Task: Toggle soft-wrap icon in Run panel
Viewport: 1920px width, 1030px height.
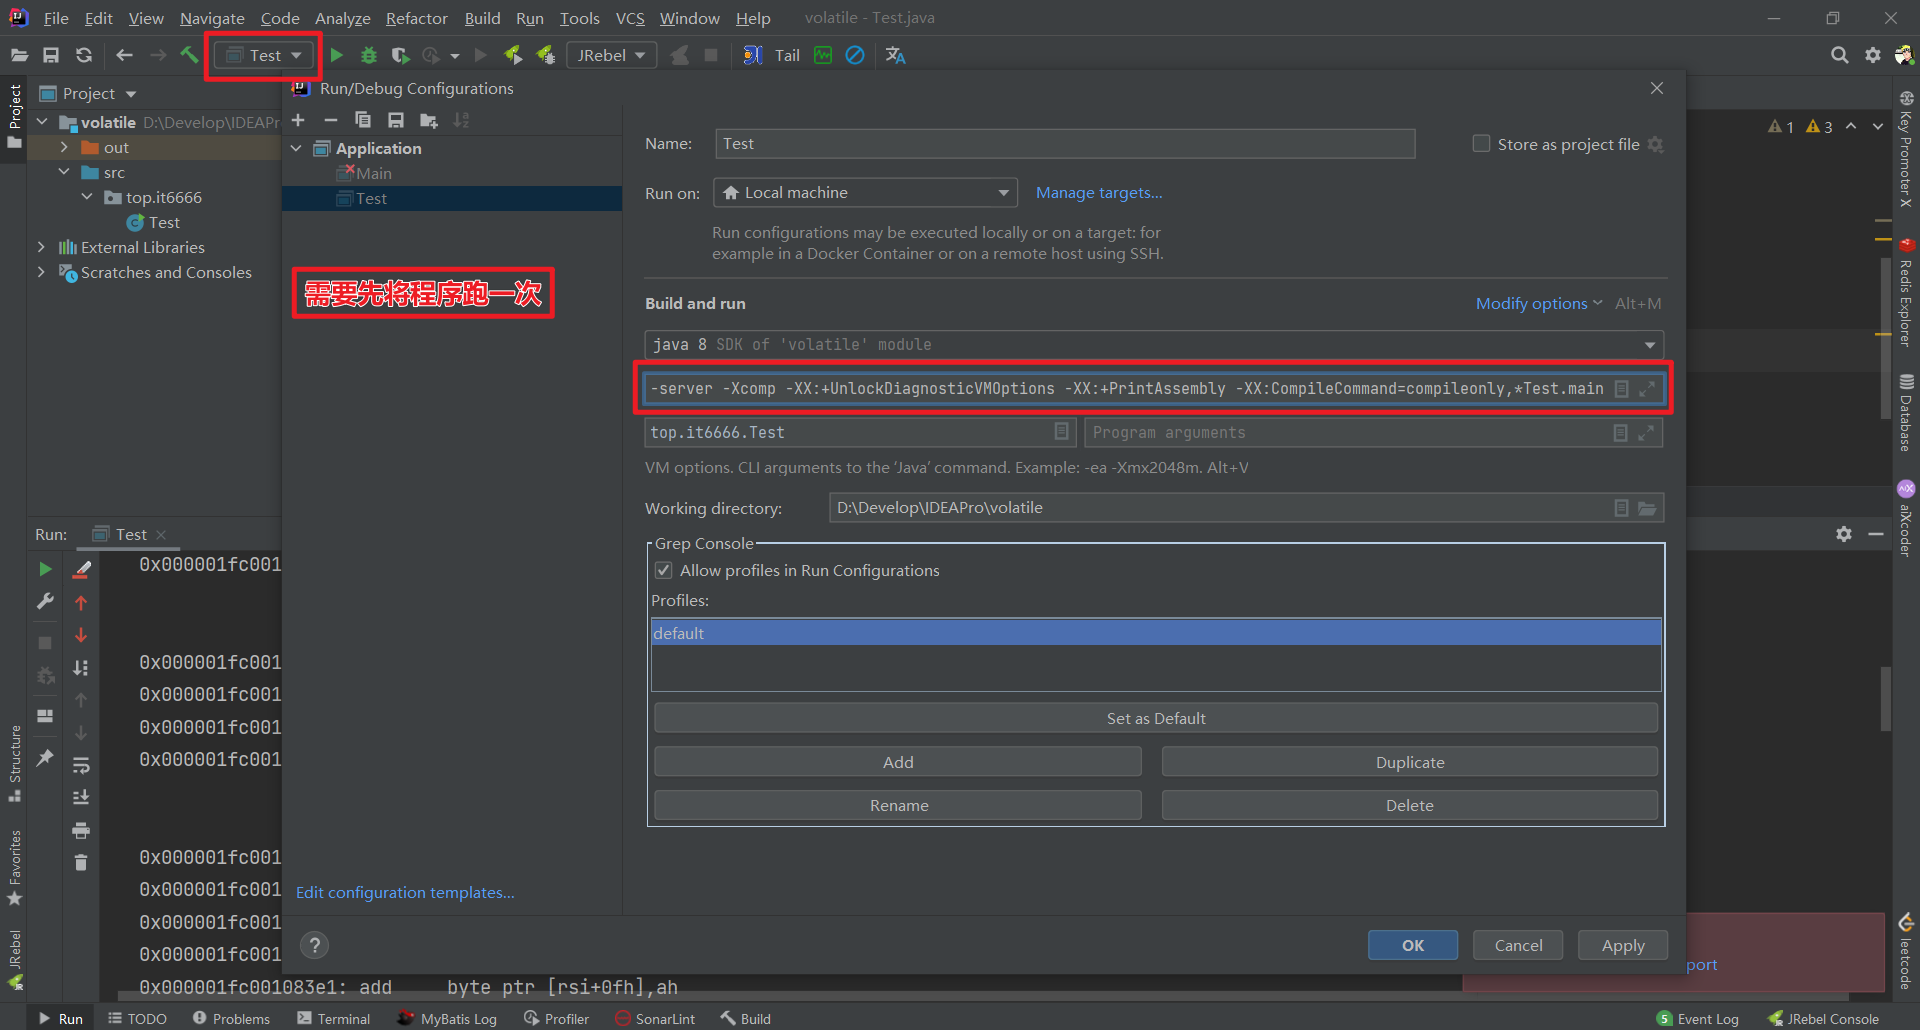Action: pyautogui.click(x=81, y=765)
